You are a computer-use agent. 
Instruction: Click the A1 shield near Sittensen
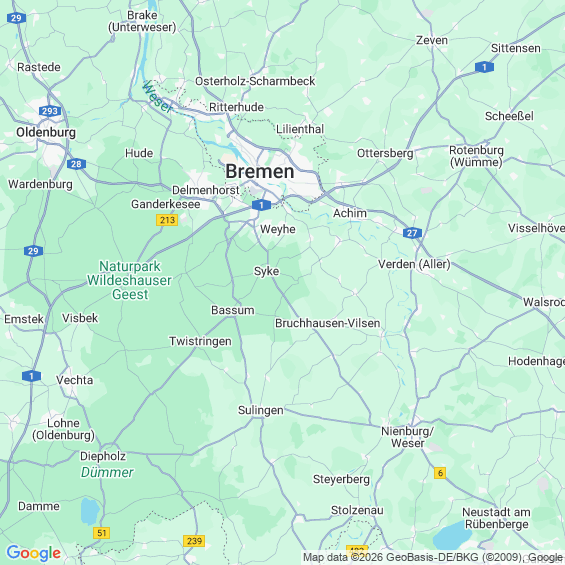pos(484,67)
